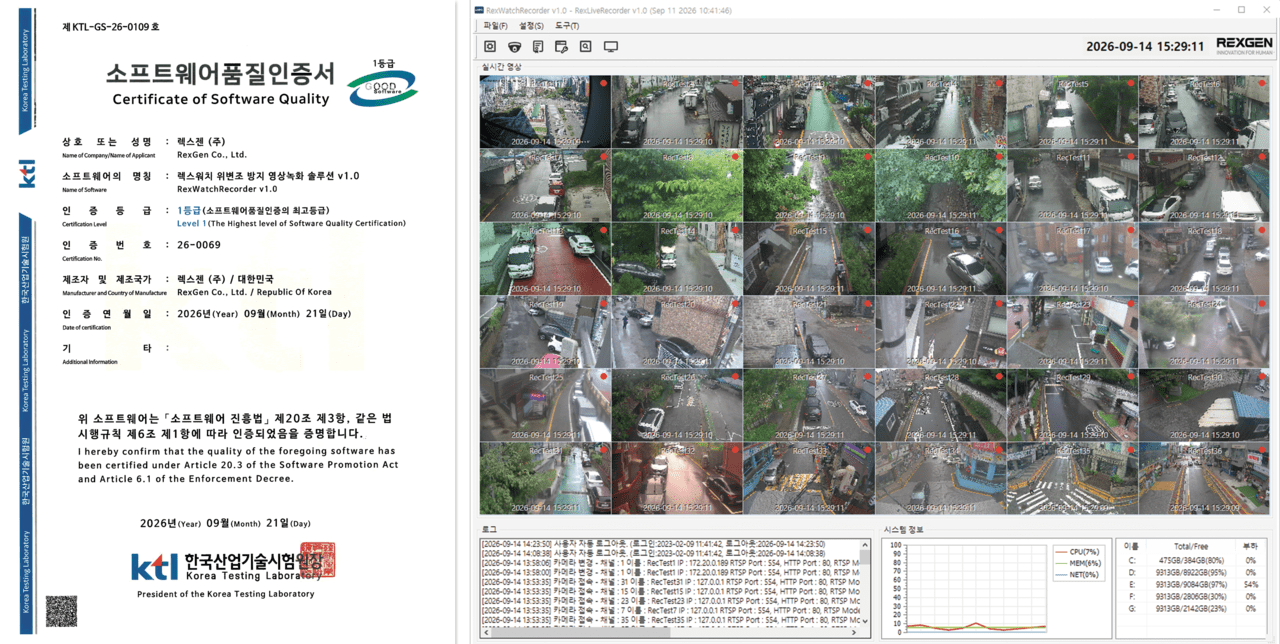The width and height of the screenshot is (1280, 644).
Task: Open the report document toolbar icon
Action: coord(538,47)
